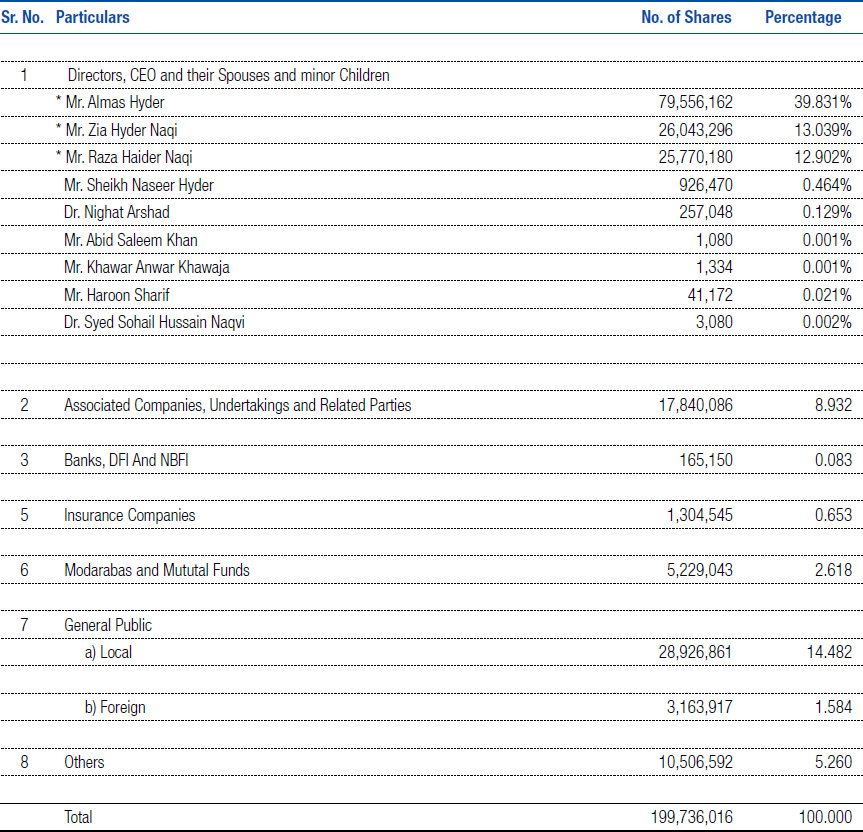
Task: Click percentage 0.021%
Action: [827, 295]
